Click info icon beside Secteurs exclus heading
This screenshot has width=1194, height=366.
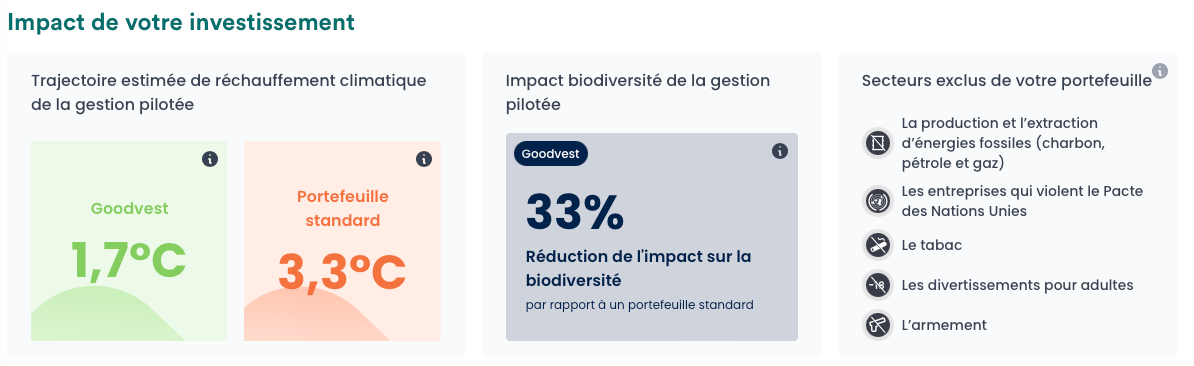pos(1160,71)
